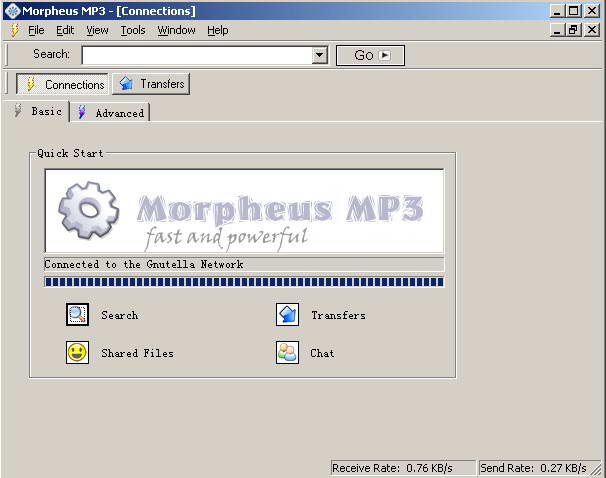This screenshot has width=606, height=478.
Task: Switch to the Transfers toolbar view
Action: pyautogui.click(x=151, y=84)
